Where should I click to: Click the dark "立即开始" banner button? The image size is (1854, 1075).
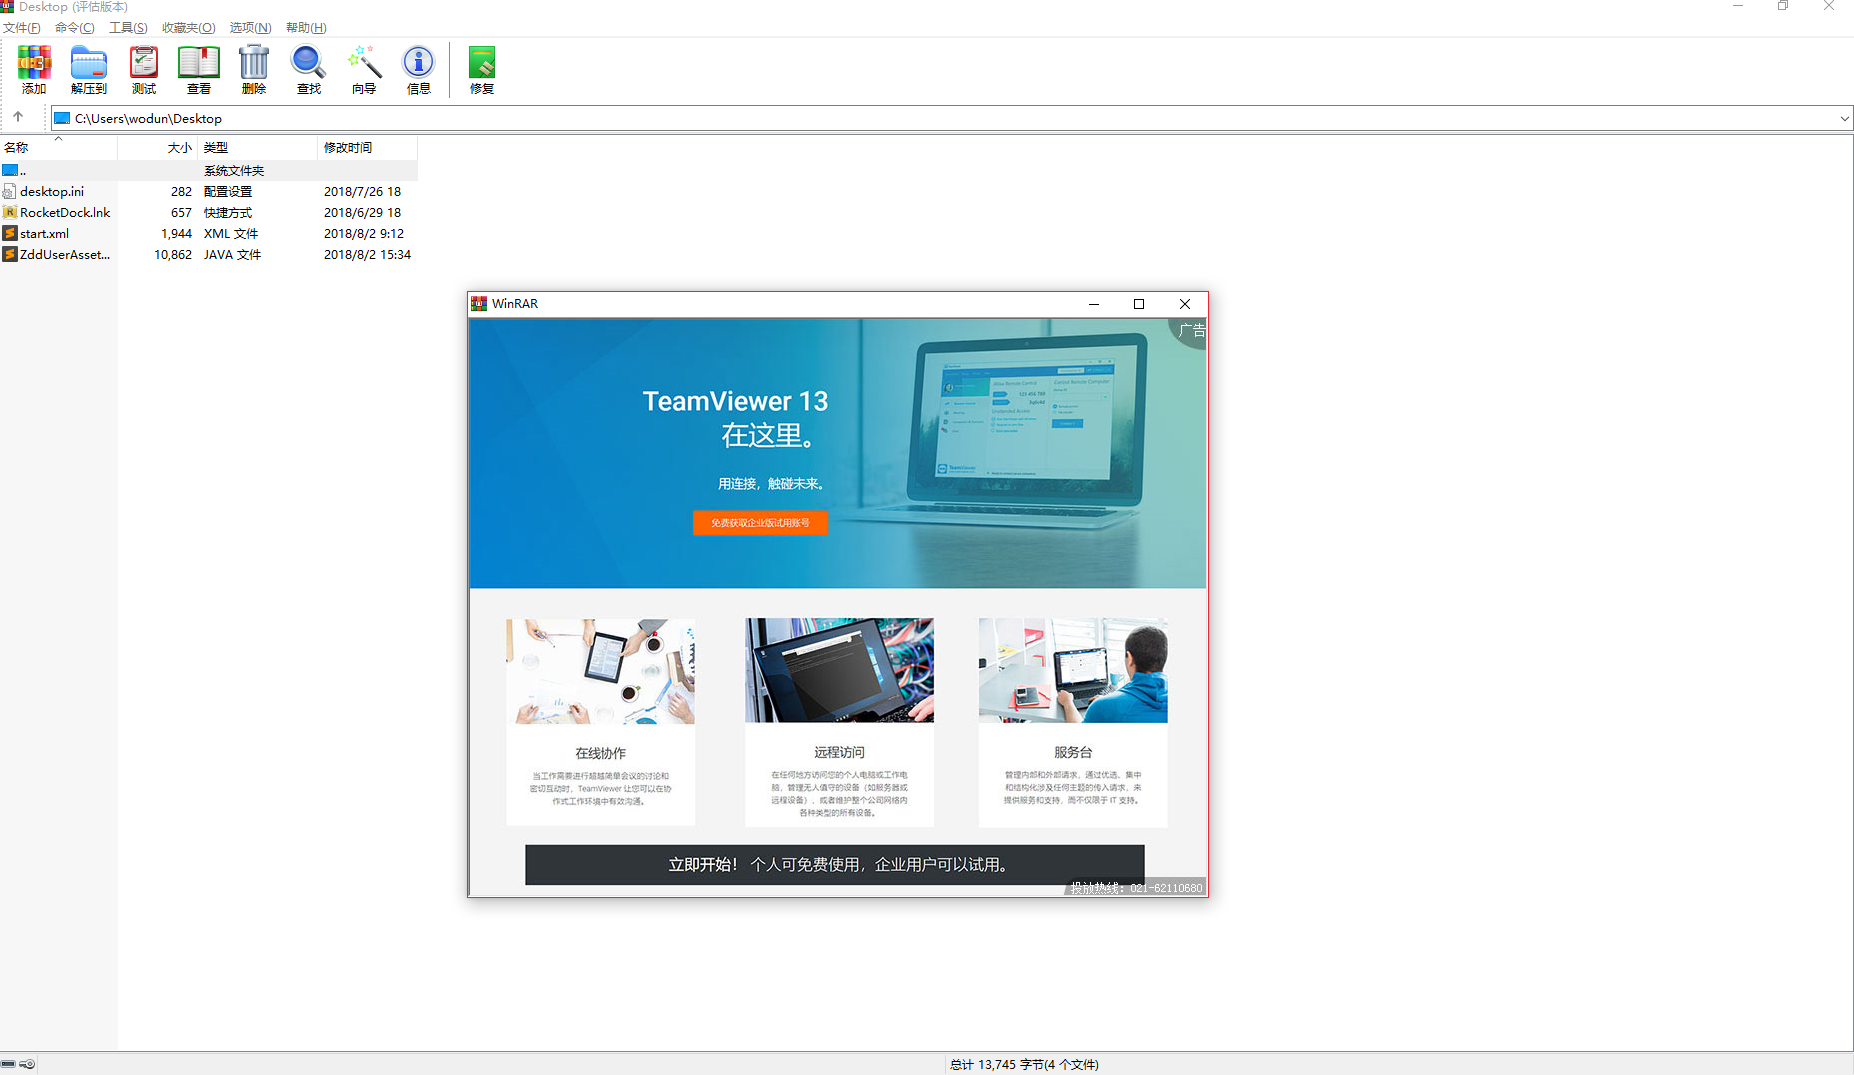click(x=834, y=864)
